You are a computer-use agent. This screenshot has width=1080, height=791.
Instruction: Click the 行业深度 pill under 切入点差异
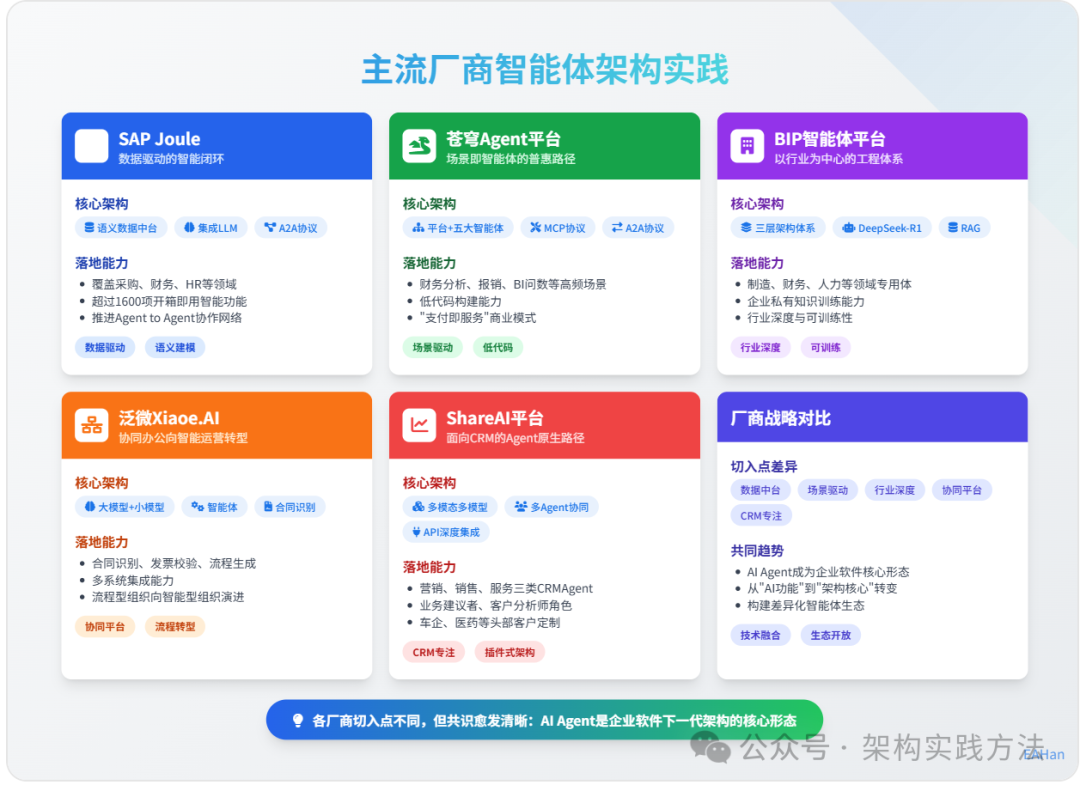pos(895,490)
